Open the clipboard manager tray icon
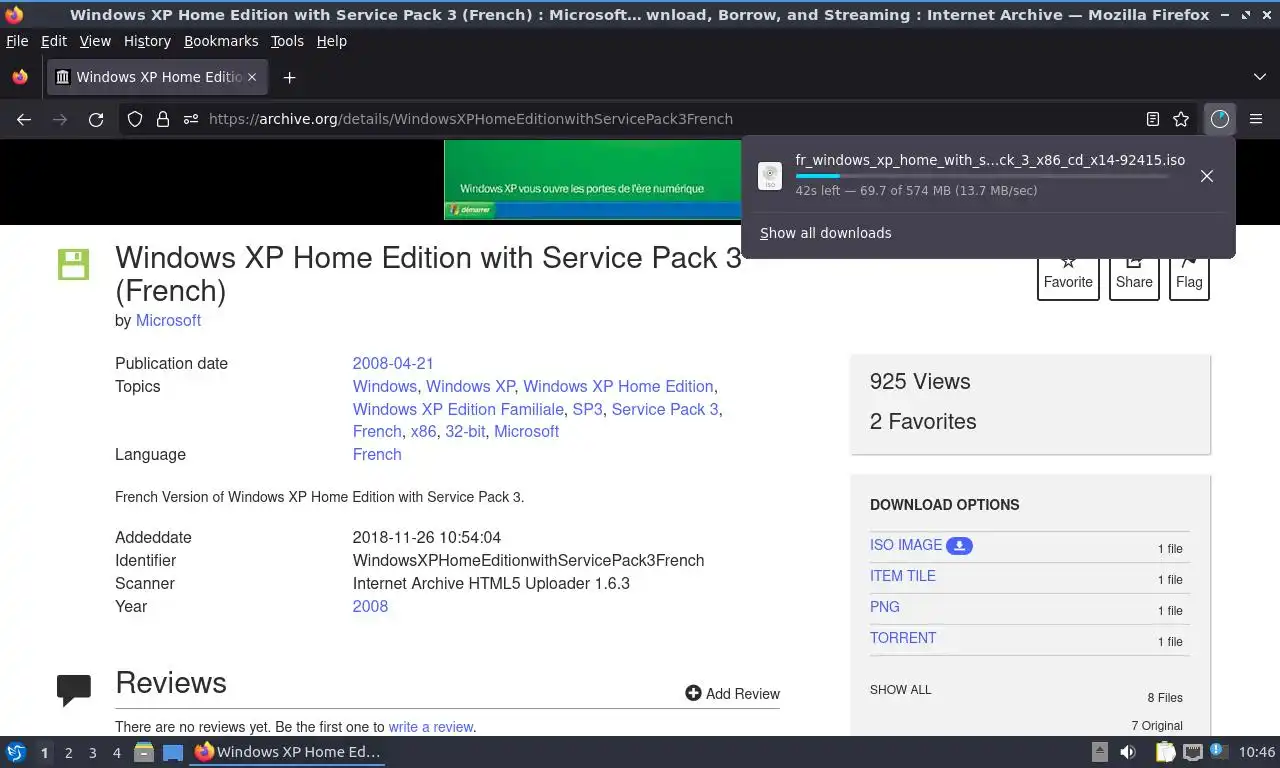 tap(1165, 752)
